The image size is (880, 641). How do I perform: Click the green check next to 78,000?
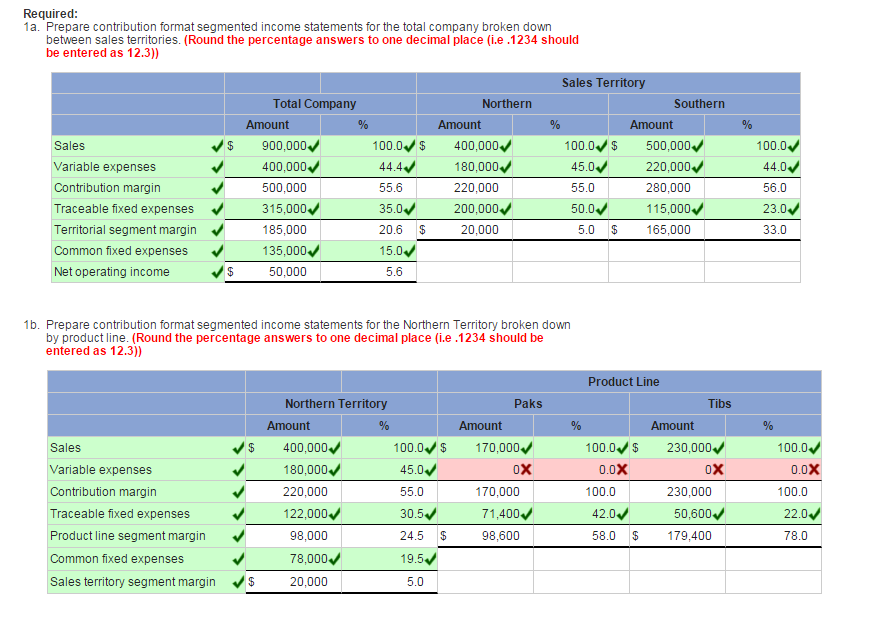coord(334,559)
